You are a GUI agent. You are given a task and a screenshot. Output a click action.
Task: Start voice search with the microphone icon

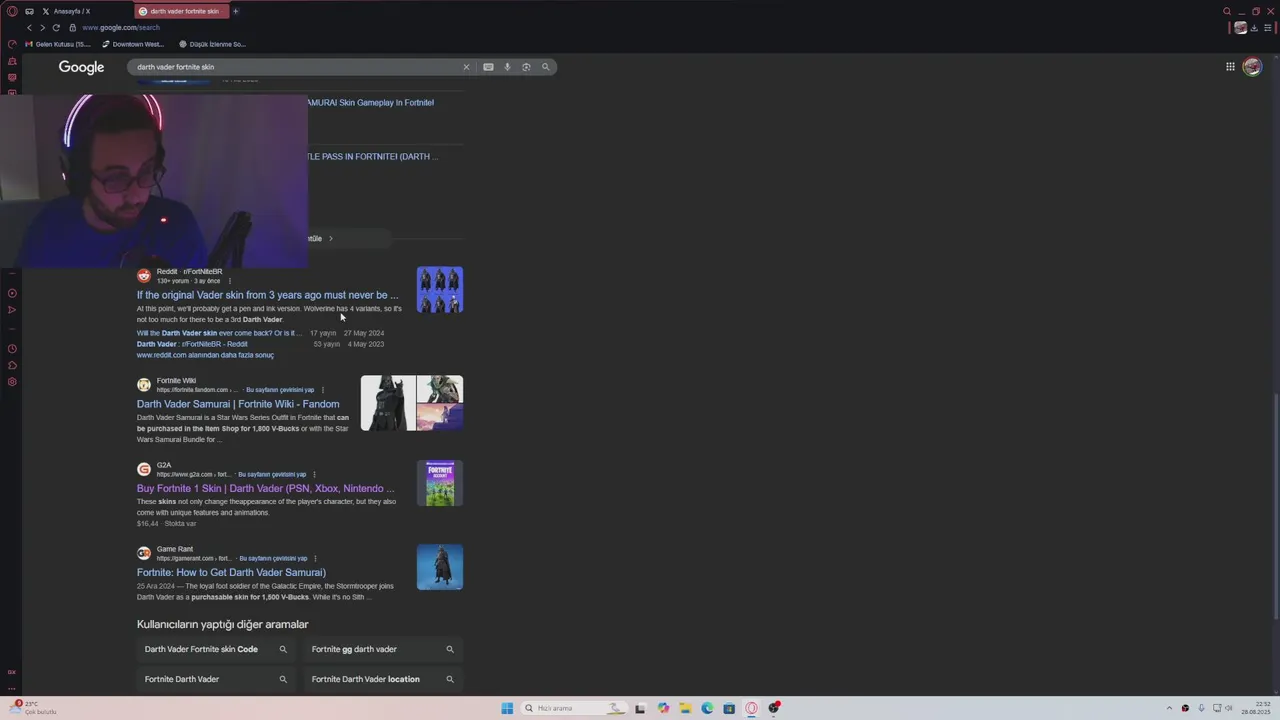(507, 67)
